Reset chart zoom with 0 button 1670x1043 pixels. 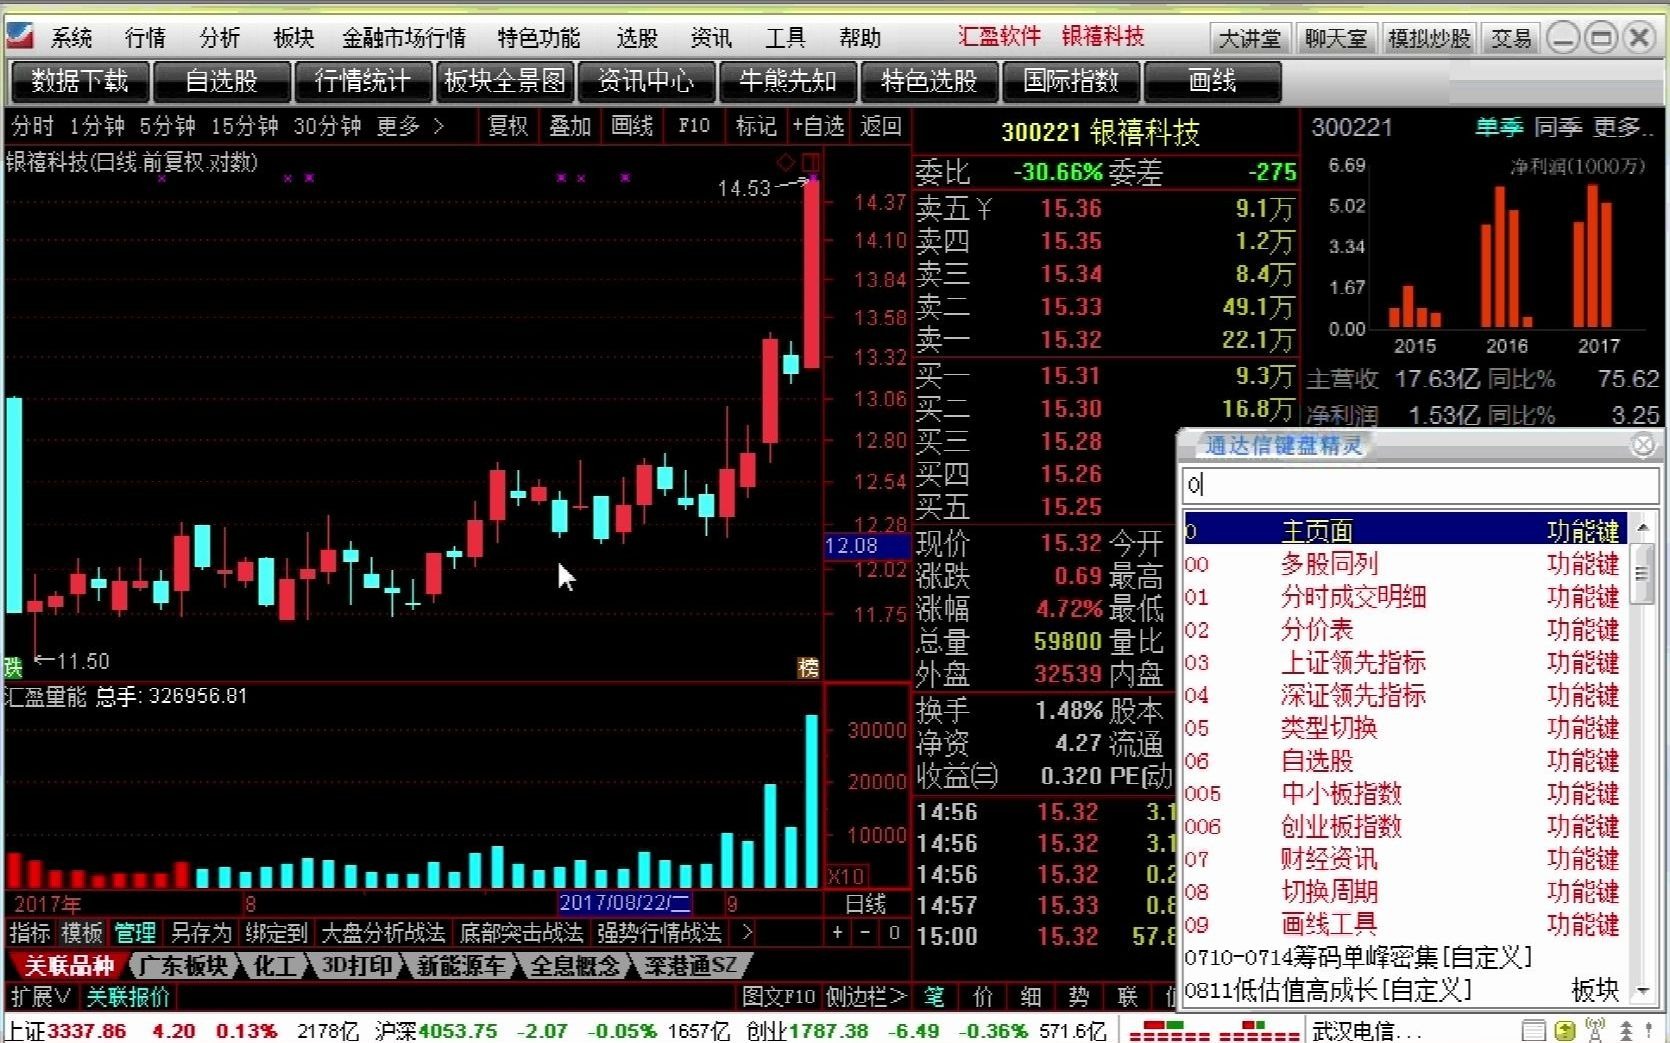pos(894,933)
